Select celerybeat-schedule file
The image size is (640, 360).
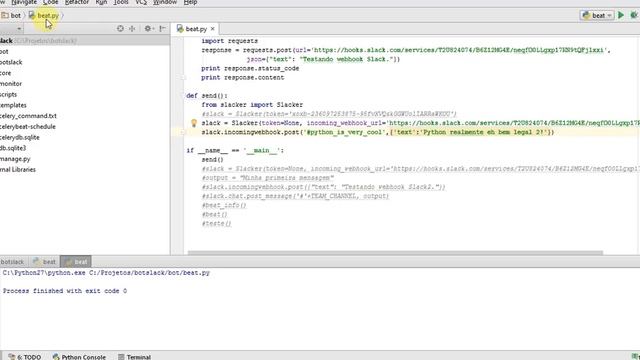coord(28,127)
